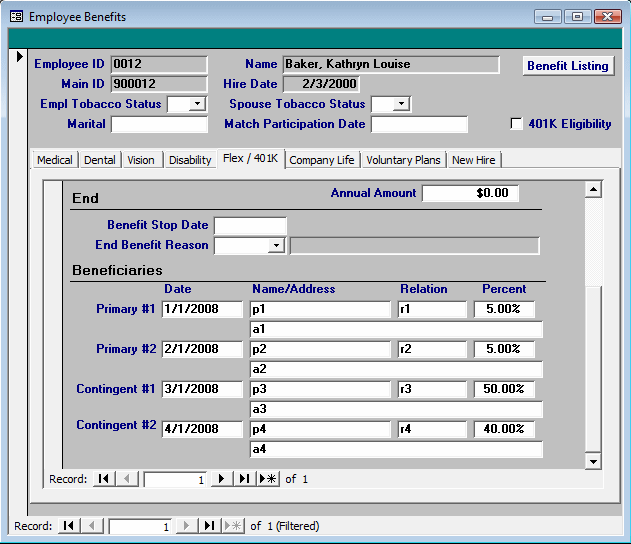
Task: Click relation field r3
Action: point(432,389)
